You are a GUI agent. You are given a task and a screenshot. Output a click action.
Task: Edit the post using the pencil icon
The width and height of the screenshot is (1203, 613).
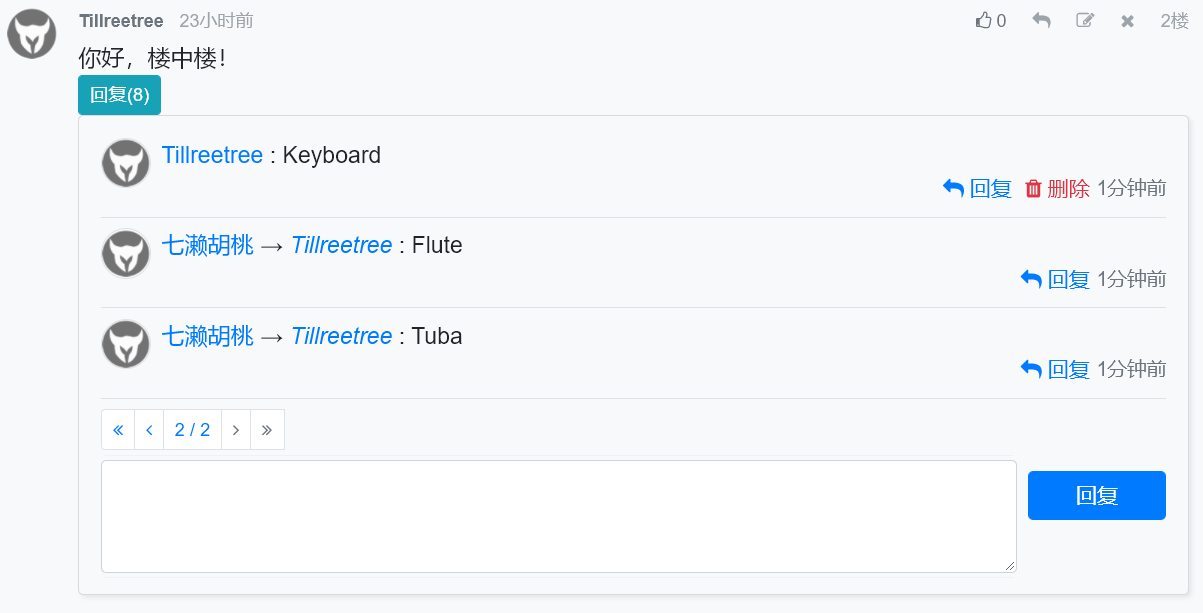click(1085, 20)
